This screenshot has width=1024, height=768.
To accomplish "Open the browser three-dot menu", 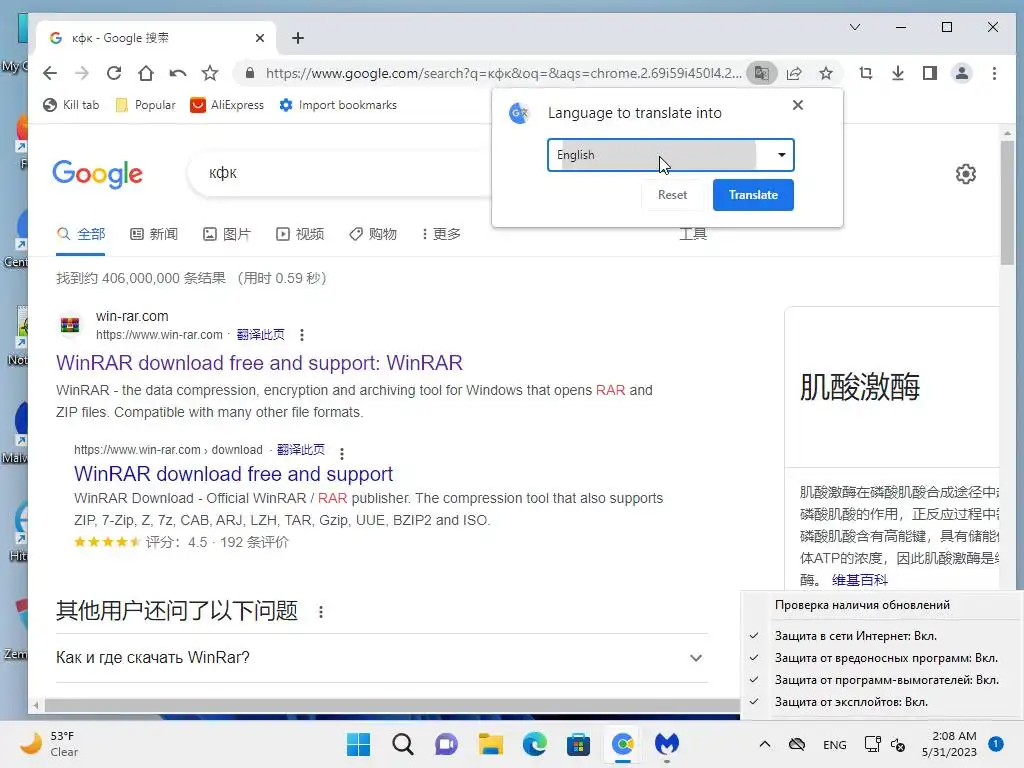I will pos(994,73).
